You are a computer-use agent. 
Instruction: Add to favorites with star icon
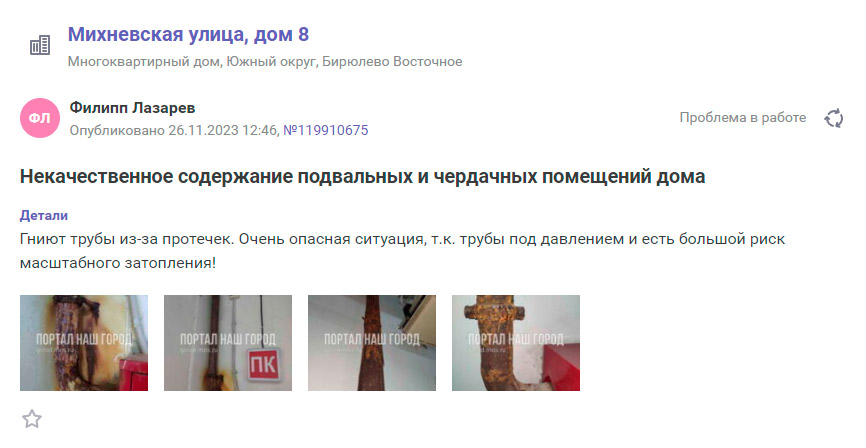click(x=32, y=419)
